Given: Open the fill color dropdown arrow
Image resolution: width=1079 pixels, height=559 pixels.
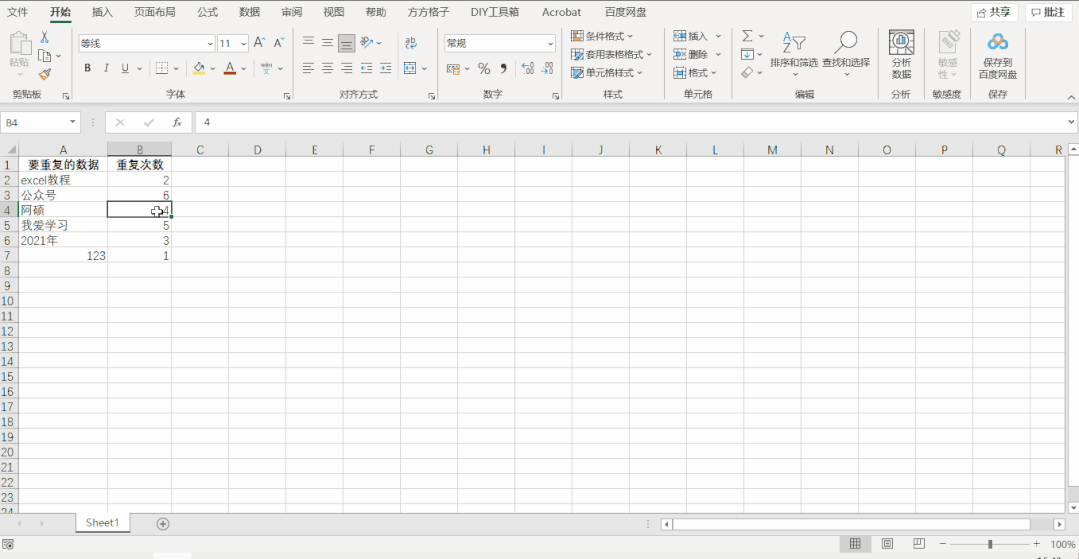Looking at the screenshot, I should click(x=212, y=69).
